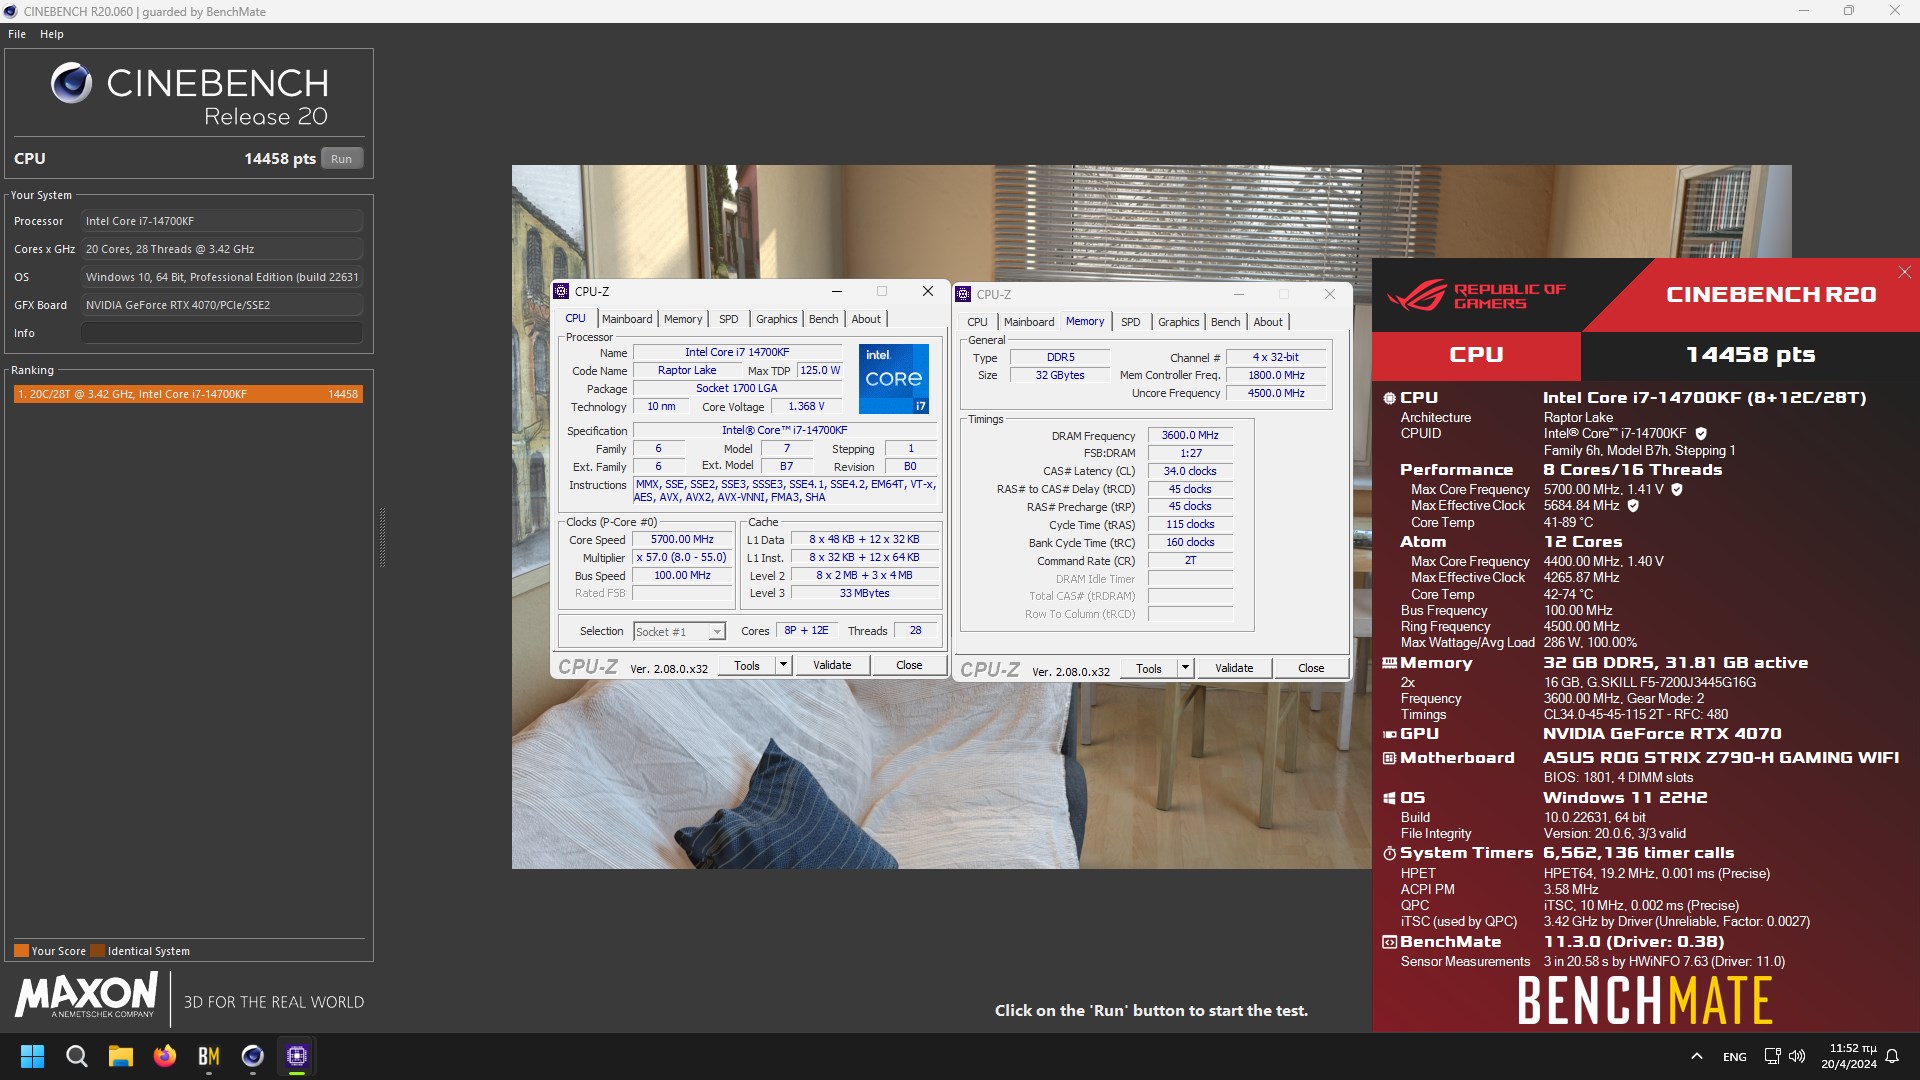This screenshot has width=1920, height=1080.
Task: Click the Intel Core i7 logo badge
Action: click(894, 378)
